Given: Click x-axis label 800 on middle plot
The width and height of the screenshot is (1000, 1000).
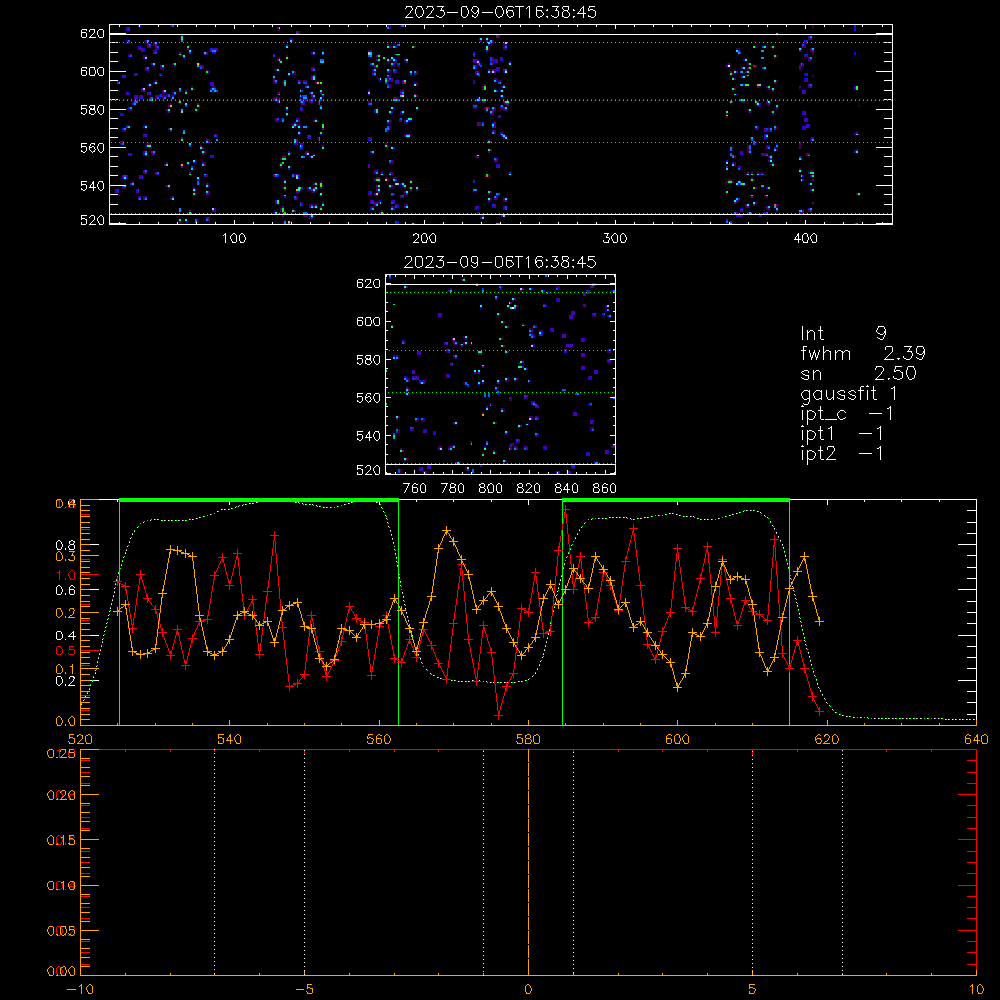Looking at the screenshot, I should click(x=490, y=489).
